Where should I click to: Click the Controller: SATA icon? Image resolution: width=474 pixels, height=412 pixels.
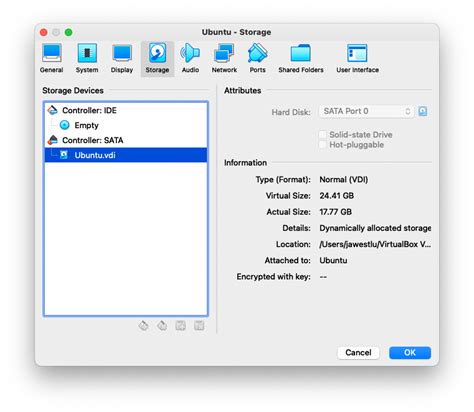[x=52, y=140]
